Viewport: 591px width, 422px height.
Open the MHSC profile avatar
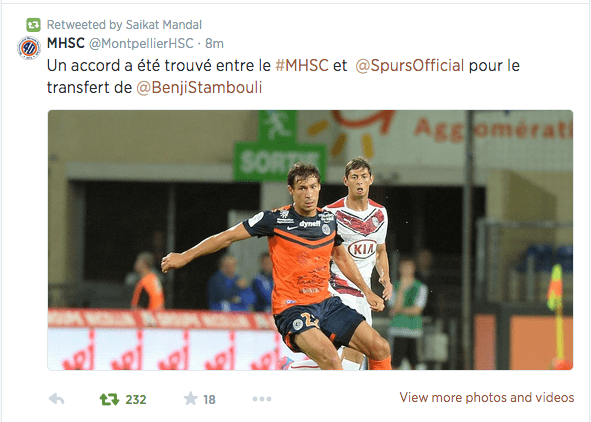[x=29, y=48]
